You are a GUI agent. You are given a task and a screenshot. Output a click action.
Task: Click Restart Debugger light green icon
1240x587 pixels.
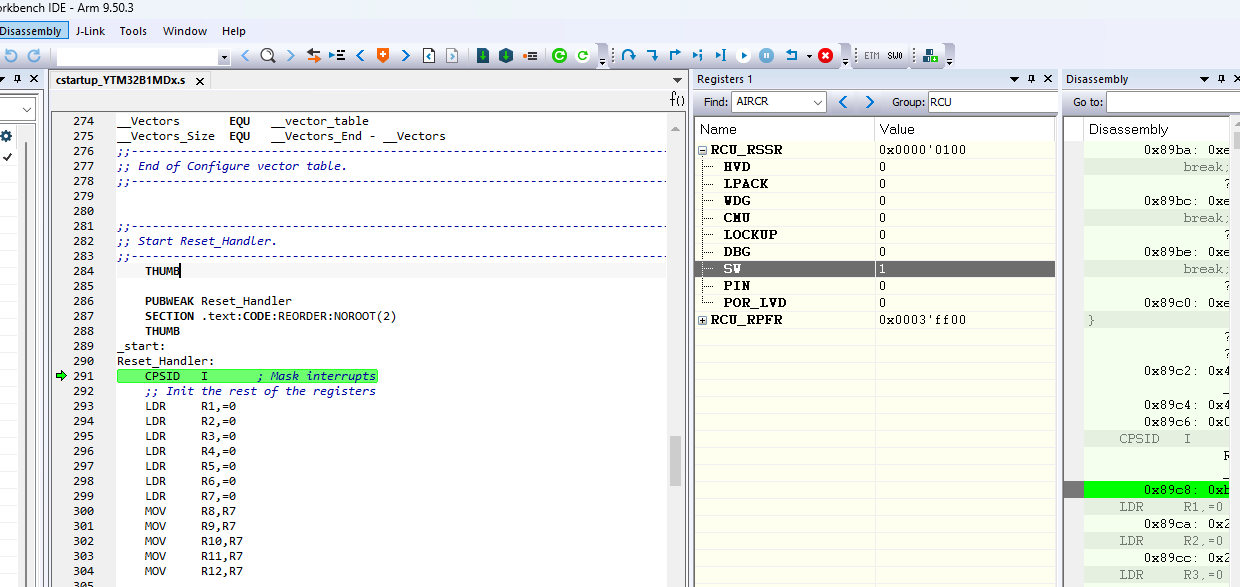[583, 56]
